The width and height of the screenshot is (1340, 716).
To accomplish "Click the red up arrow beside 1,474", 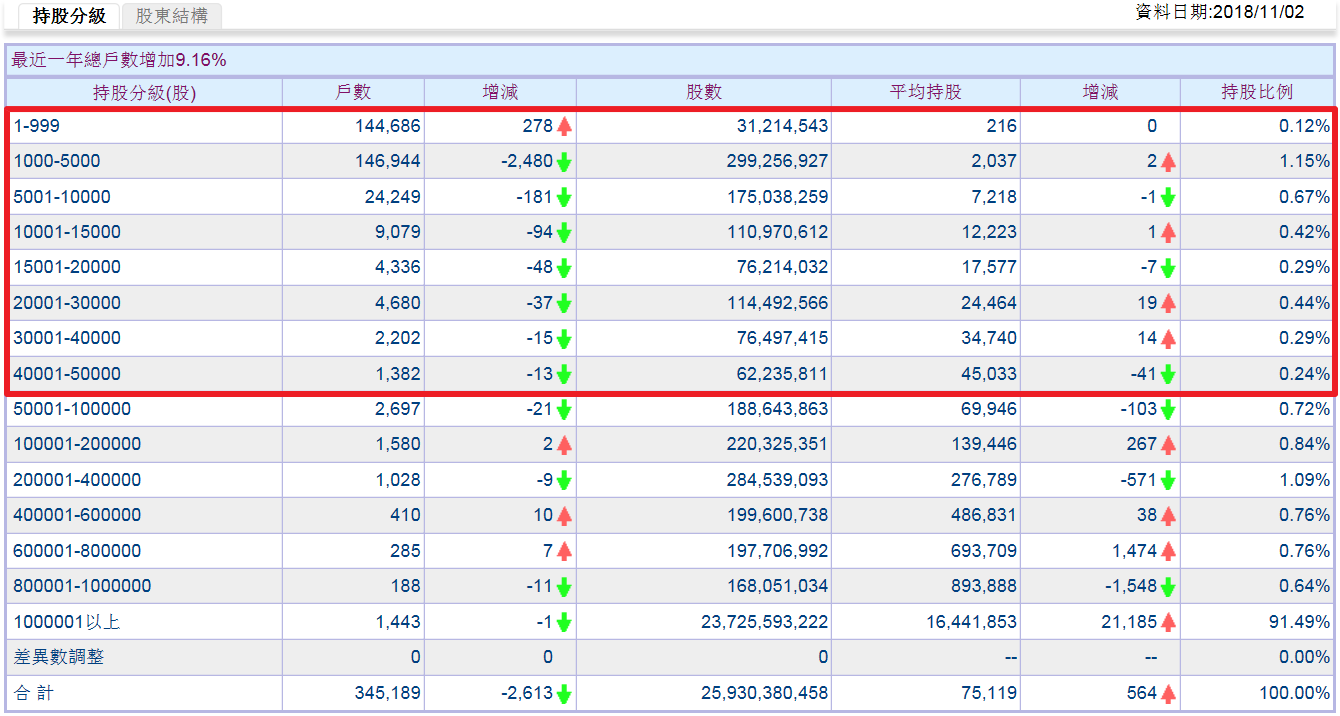I will pyautogui.click(x=1168, y=551).
